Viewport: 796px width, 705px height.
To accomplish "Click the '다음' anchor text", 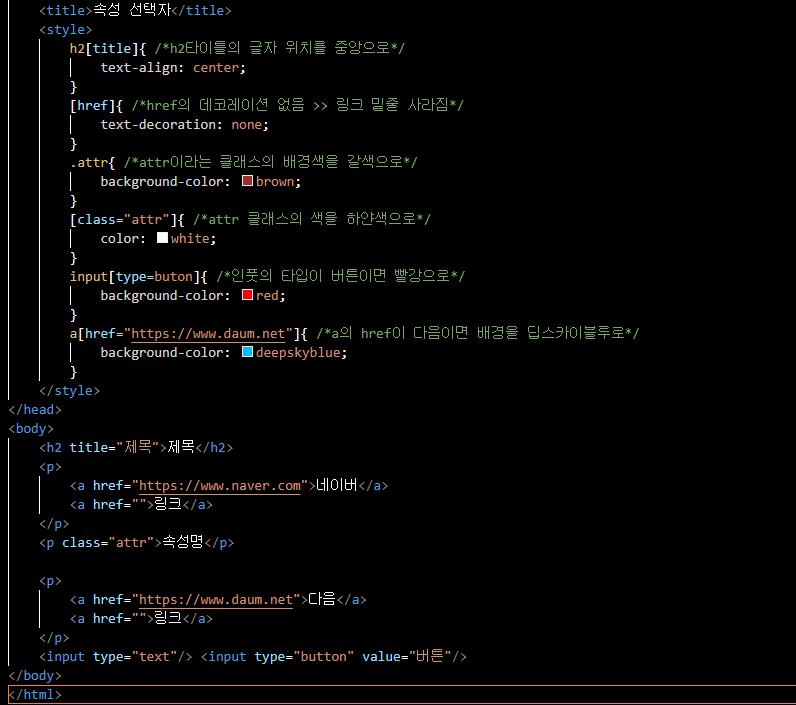I will tap(322, 599).
